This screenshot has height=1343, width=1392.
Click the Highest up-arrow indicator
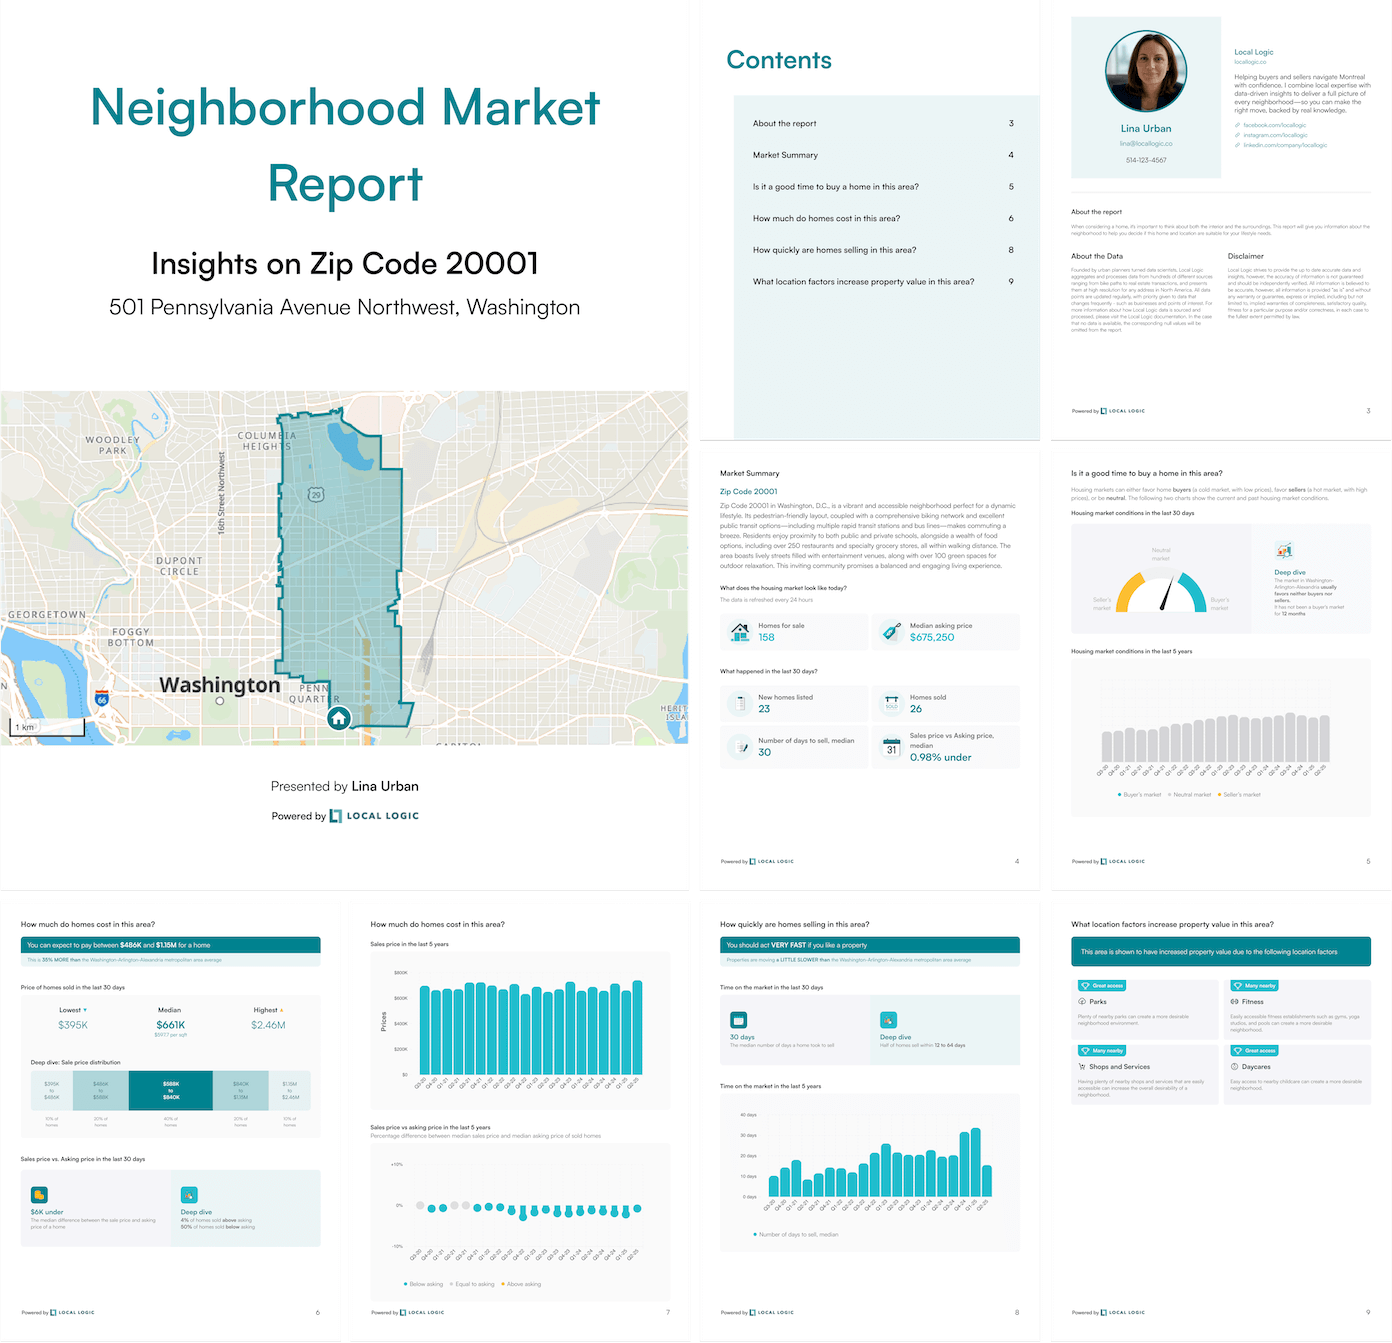(282, 1010)
